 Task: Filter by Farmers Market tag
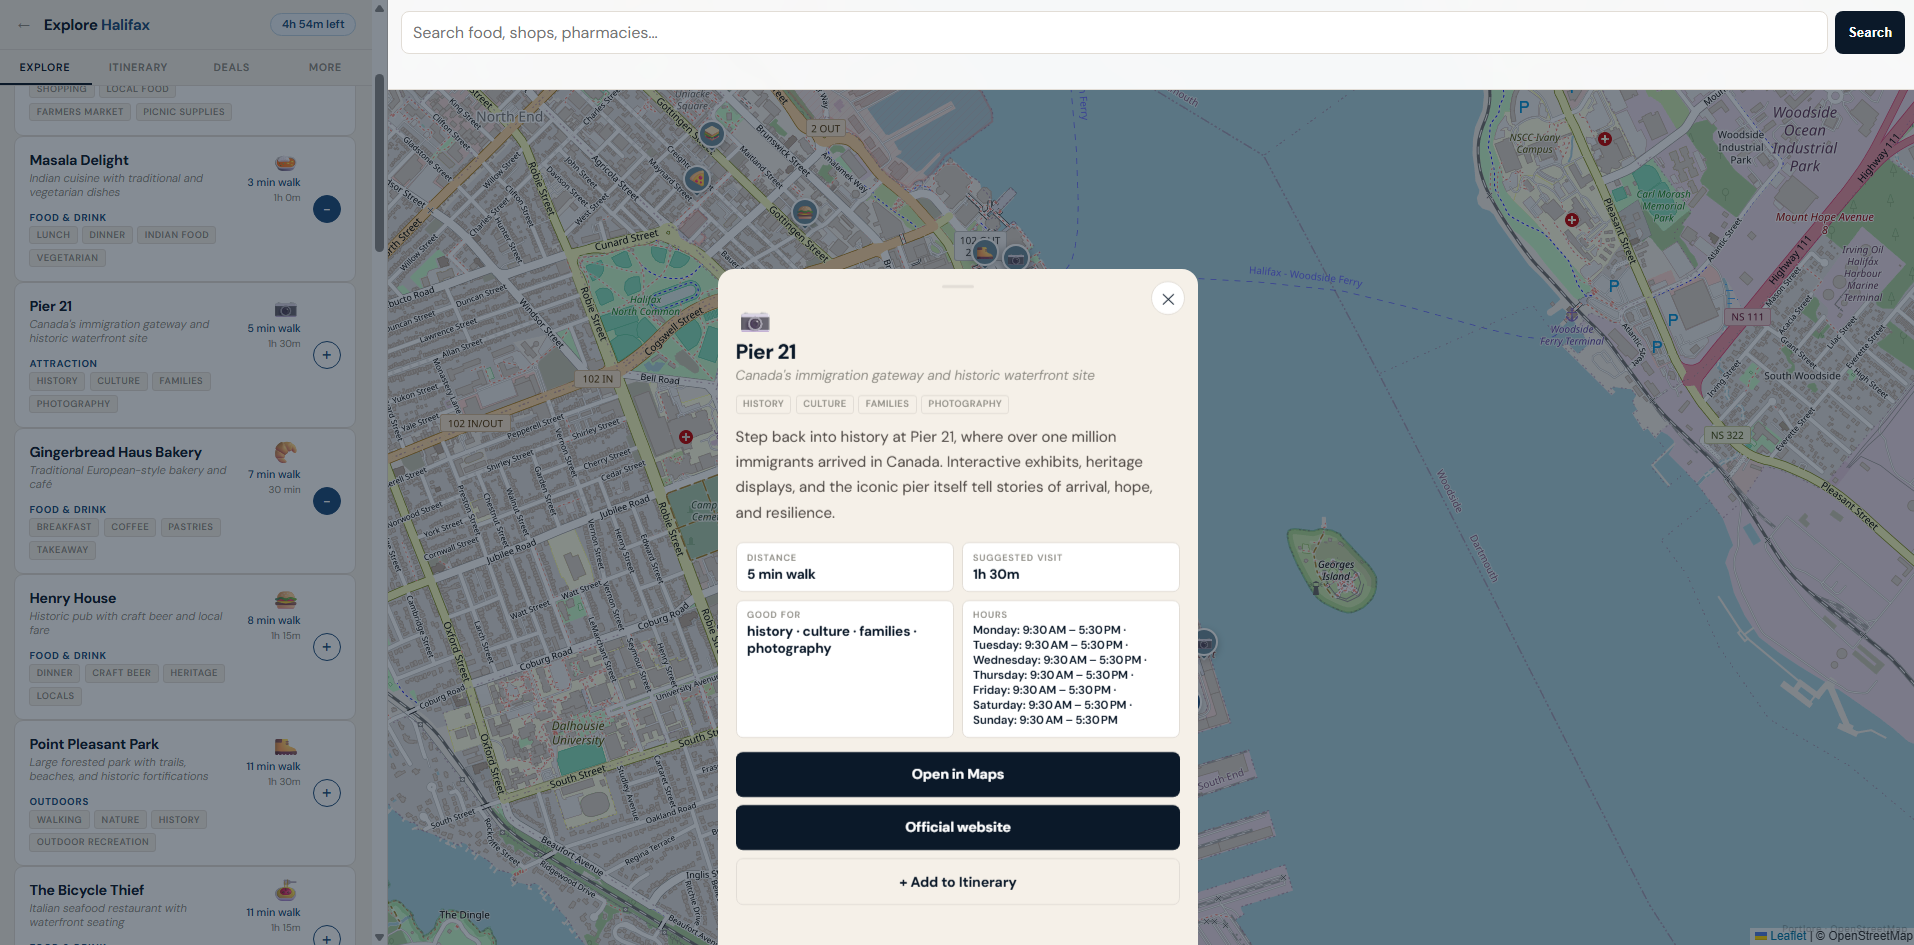(80, 112)
